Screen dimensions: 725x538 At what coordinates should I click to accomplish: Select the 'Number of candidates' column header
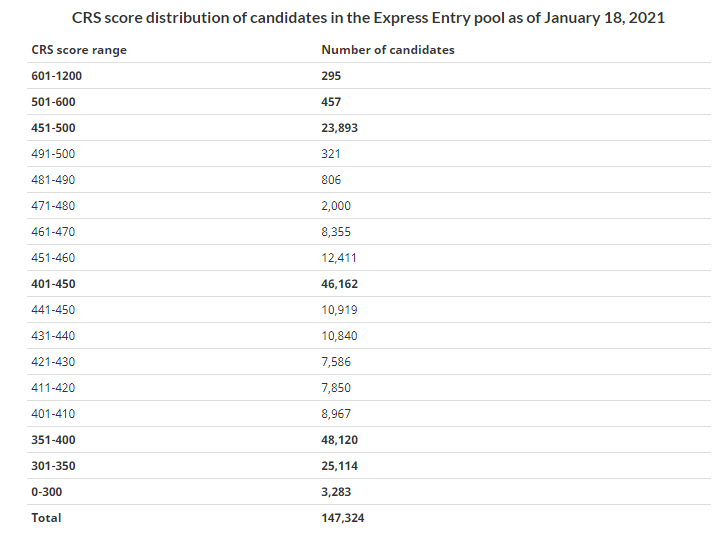click(x=388, y=50)
